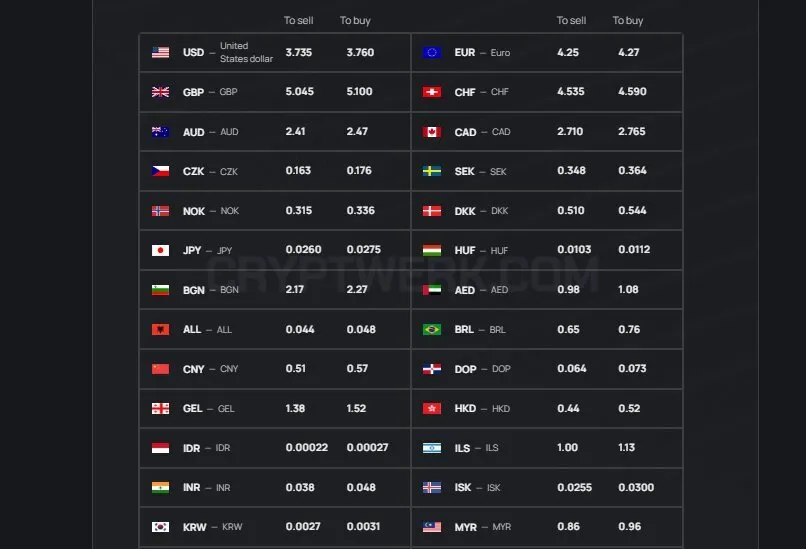This screenshot has width=806, height=549.
Task: Click the Canadian flag next to CAD
Action: point(432,132)
